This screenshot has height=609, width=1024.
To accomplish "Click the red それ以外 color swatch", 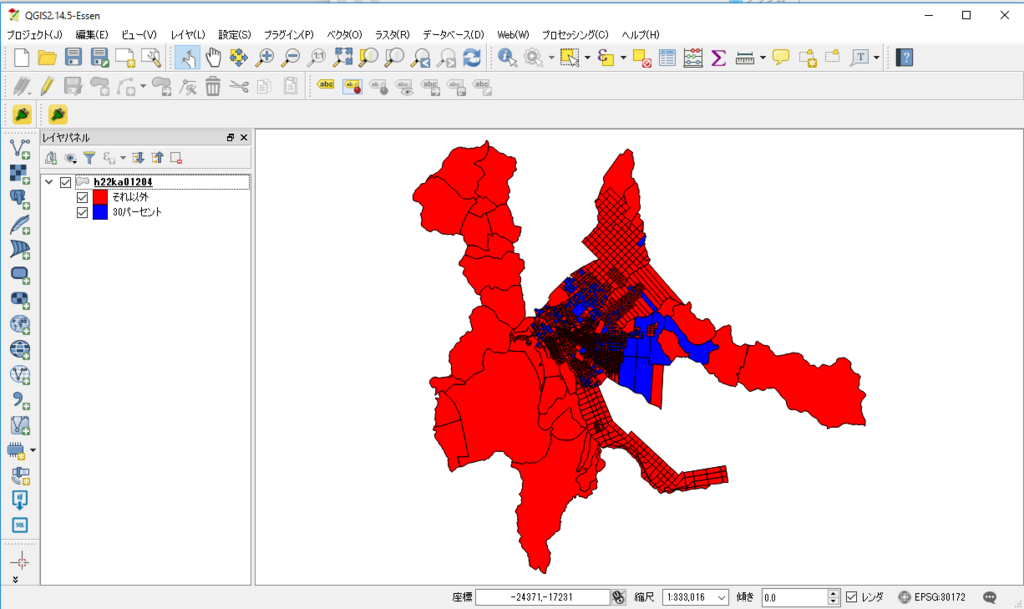I will pos(100,197).
